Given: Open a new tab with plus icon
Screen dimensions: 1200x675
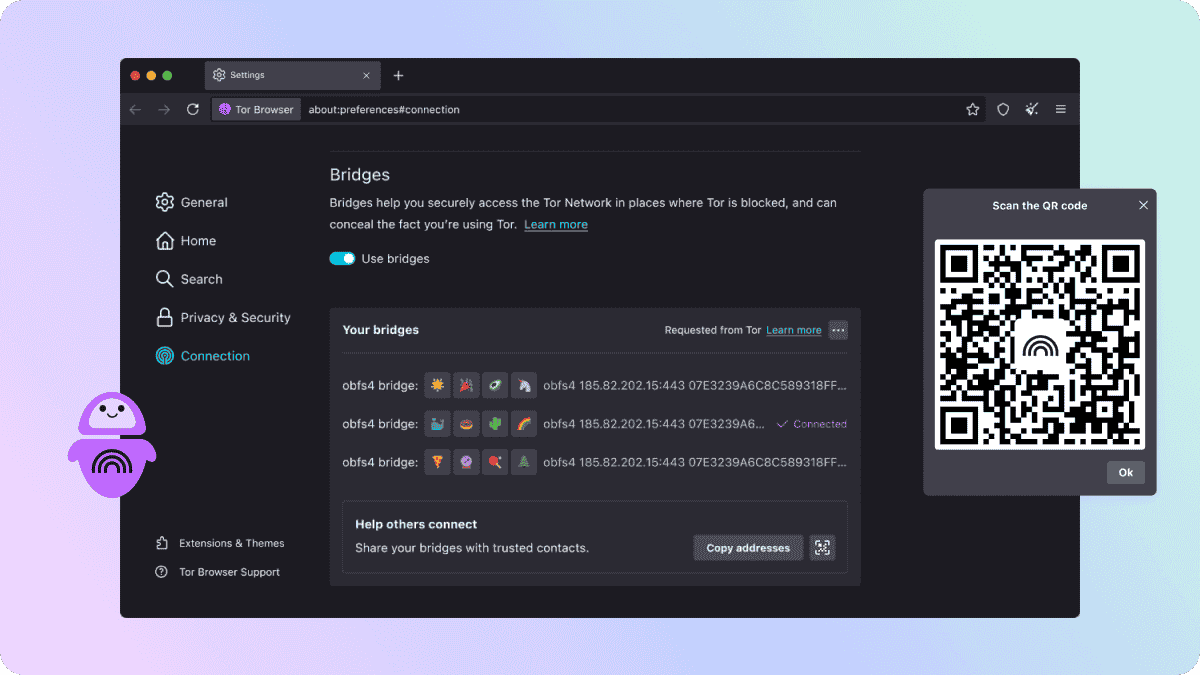Looking at the screenshot, I should click(398, 75).
